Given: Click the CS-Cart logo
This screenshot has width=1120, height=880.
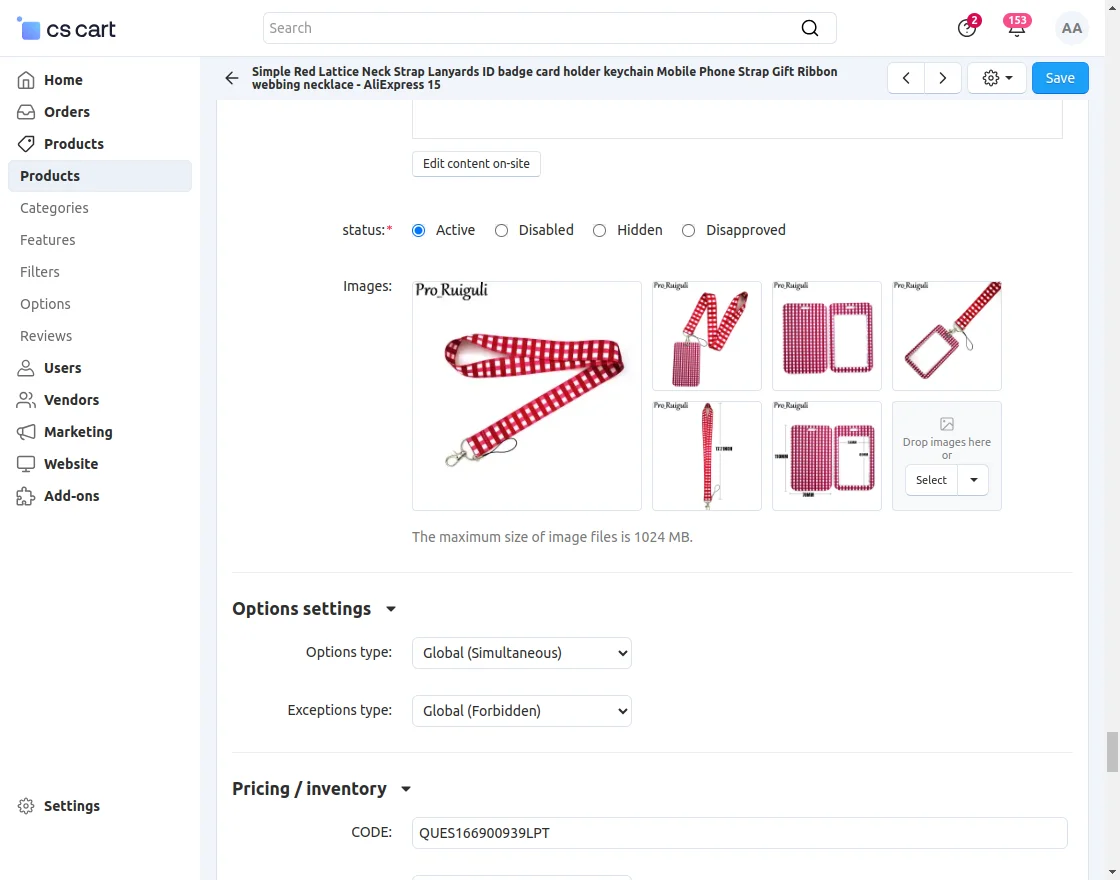Looking at the screenshot, I should 67,29.
